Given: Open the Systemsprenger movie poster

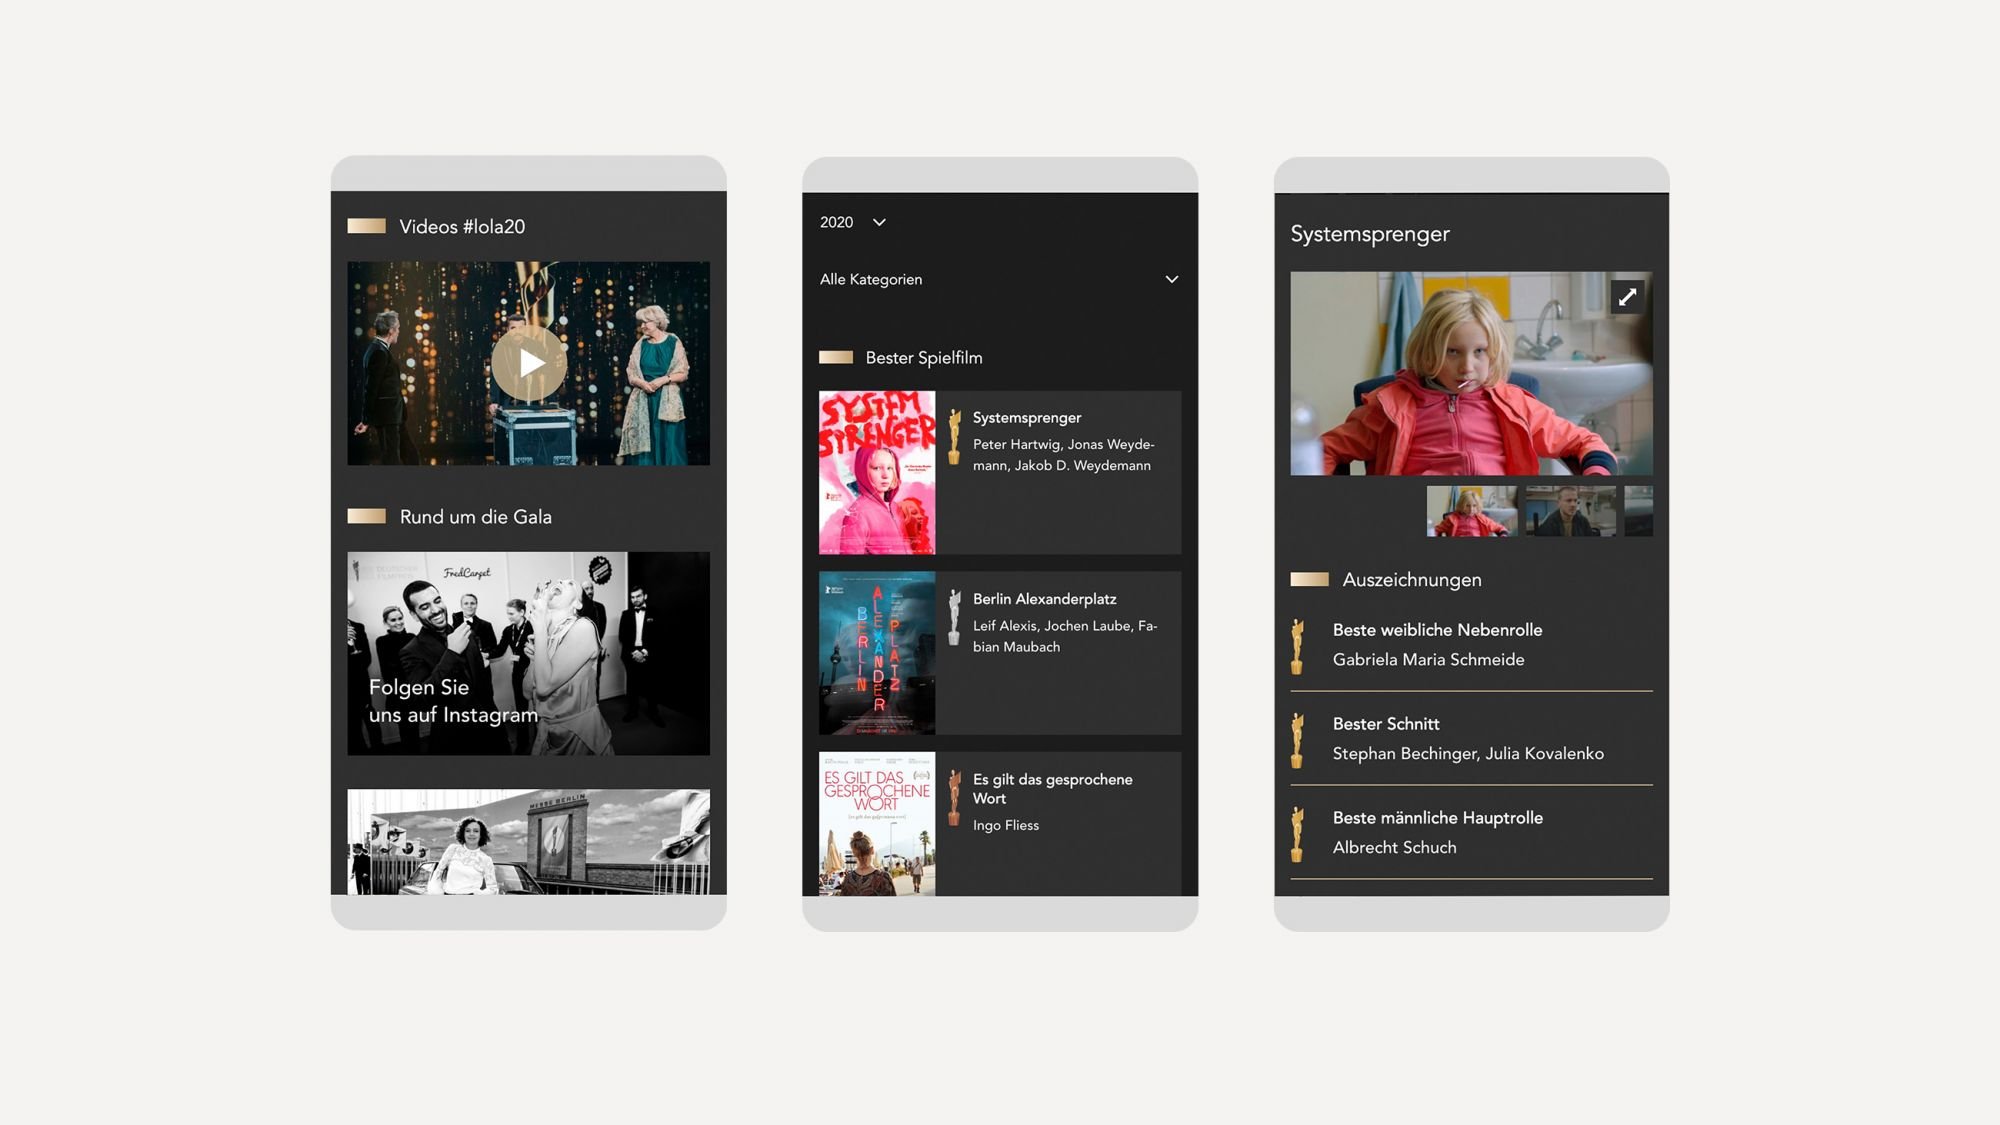Looking at the screenshot, I should [877, 472].
